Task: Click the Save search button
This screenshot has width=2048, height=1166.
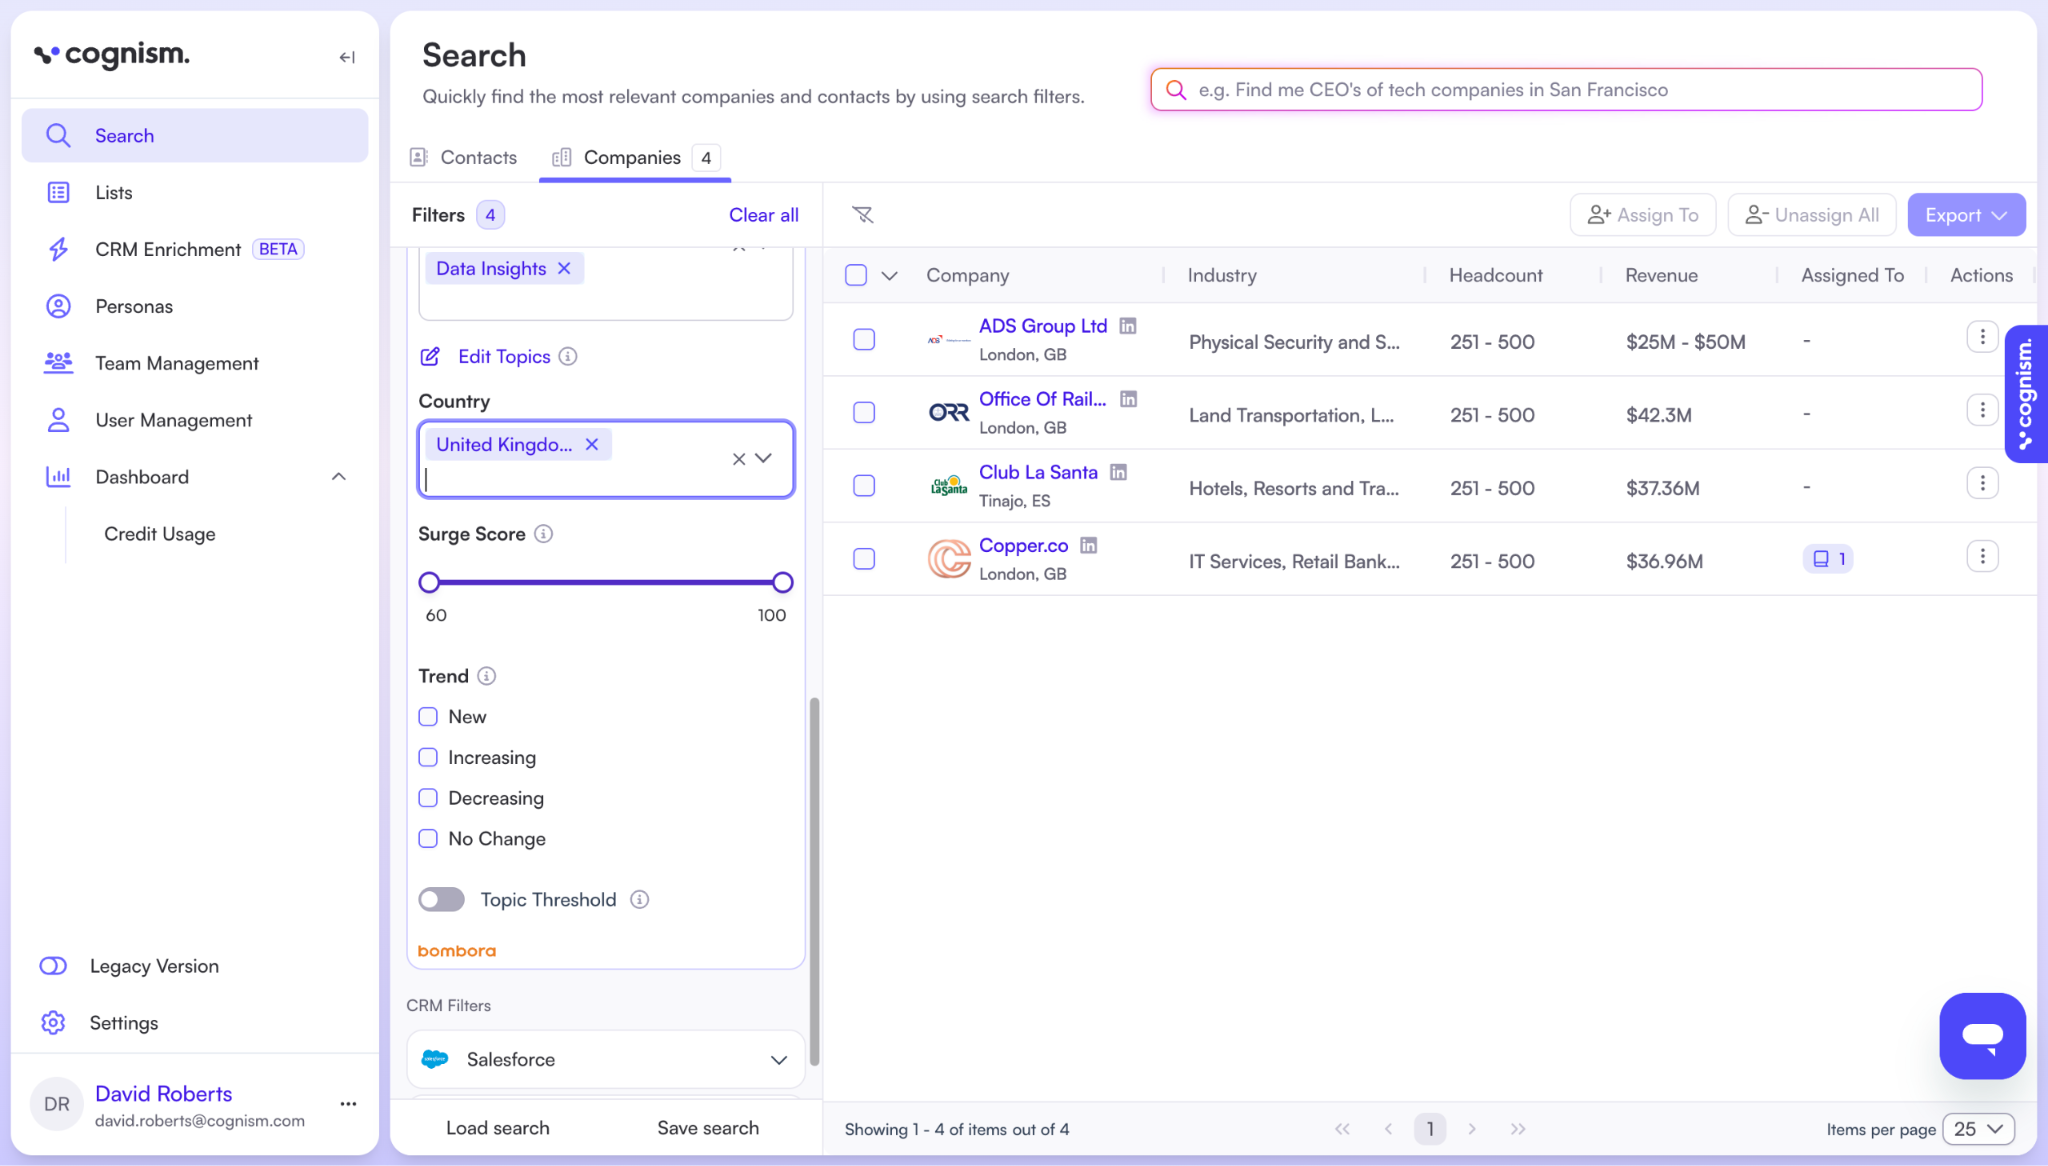Action: coord(708,1128)
